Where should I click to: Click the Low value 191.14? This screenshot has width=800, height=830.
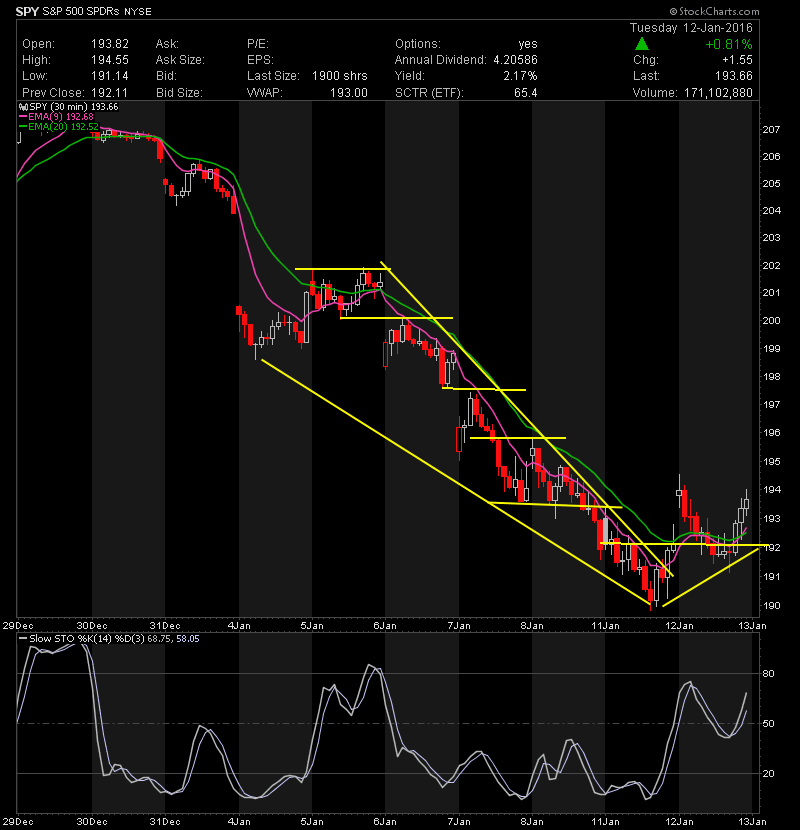[x=110, y=76]
